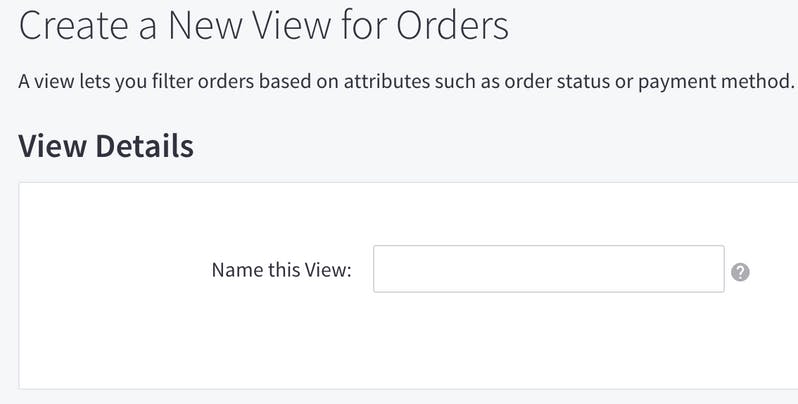Image resolution: width=798 pixels, height=404 pixels.
Task: Click the "Create a New View for Orders" title
Action: pyautogui.click(x=264, y=25)
